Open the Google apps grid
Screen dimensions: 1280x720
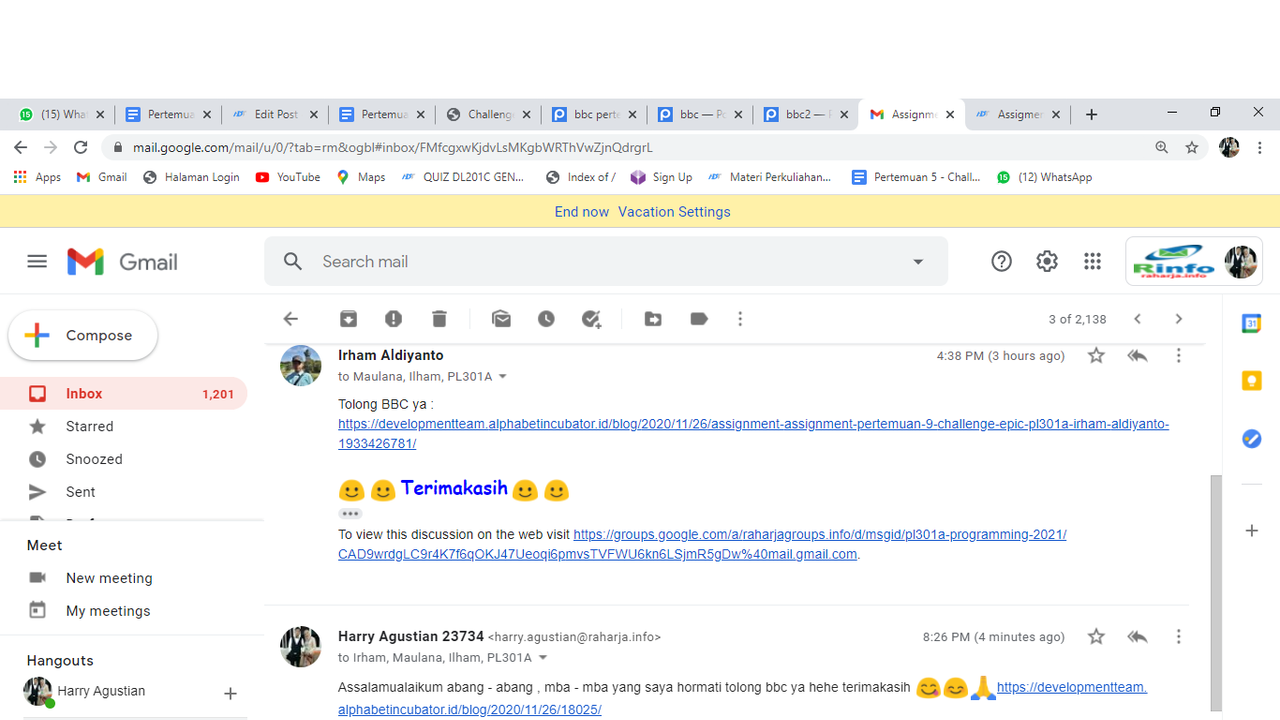1092,261
